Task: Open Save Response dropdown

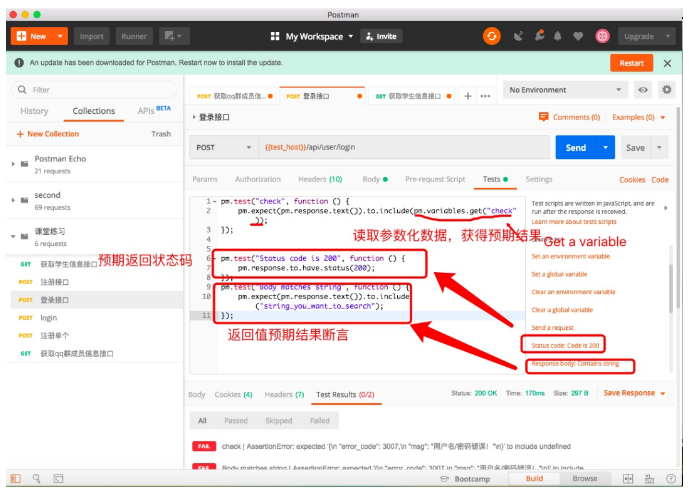Action: tap(634, 393)
